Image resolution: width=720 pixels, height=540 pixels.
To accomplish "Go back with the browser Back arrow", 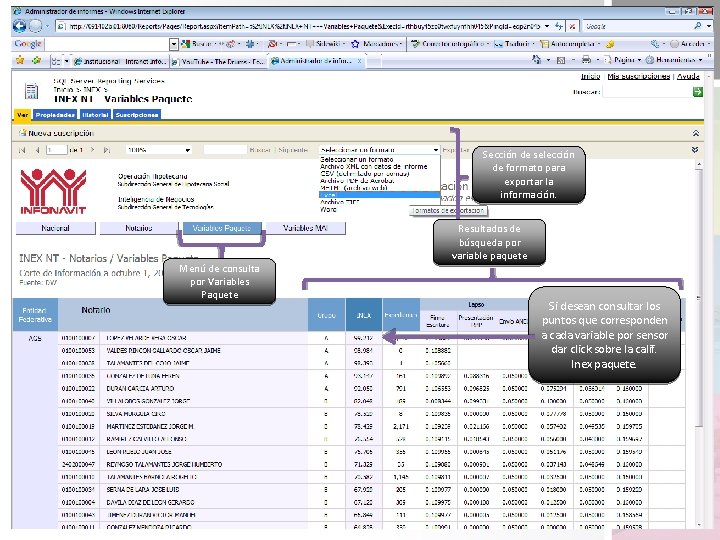I will [x=19, y=26].
